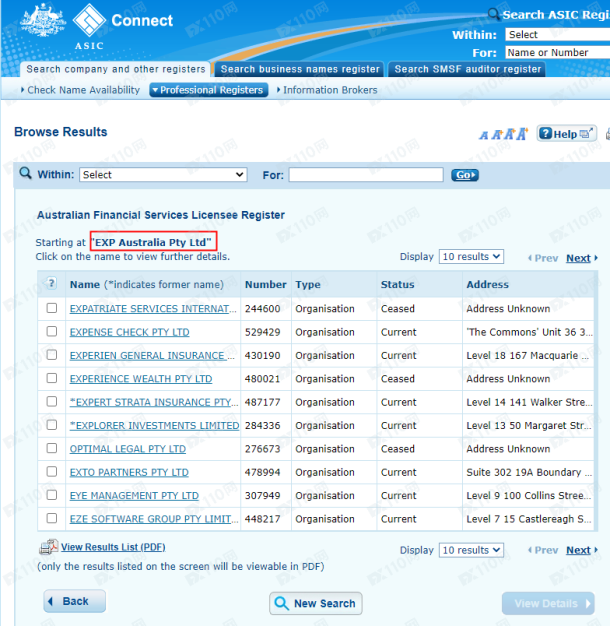Click the magnifier next to Search ASIC Registers
The image size is (610, 626).
[494, 14]
